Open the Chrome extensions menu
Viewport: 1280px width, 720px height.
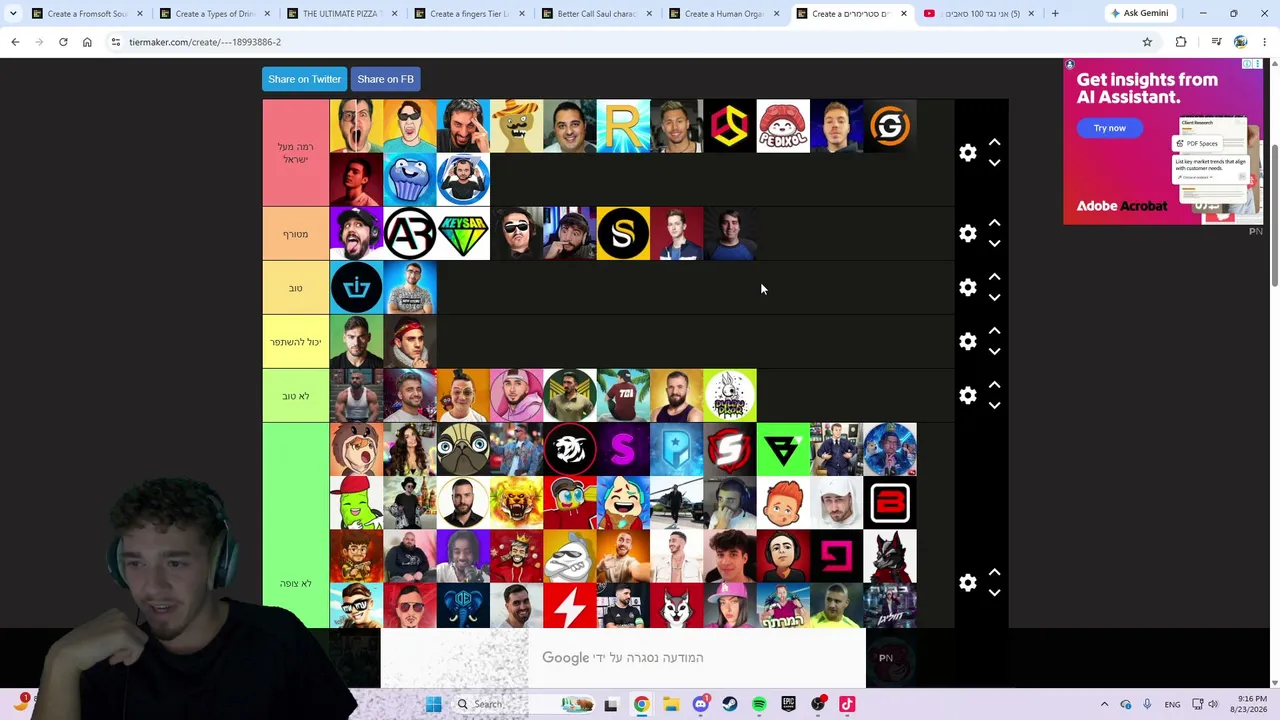(1181, 42)
